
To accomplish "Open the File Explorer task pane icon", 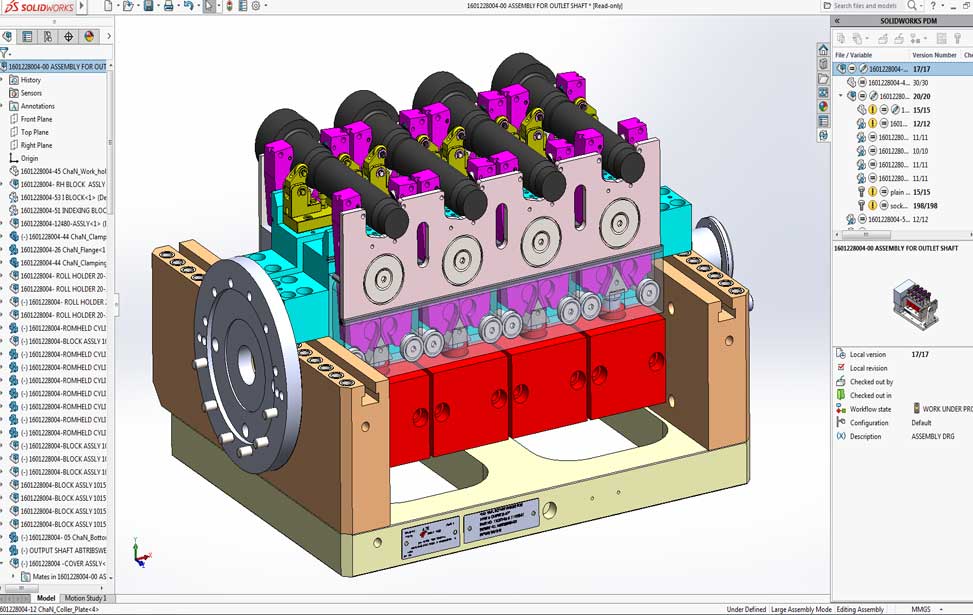I will [x=823, y=78].
